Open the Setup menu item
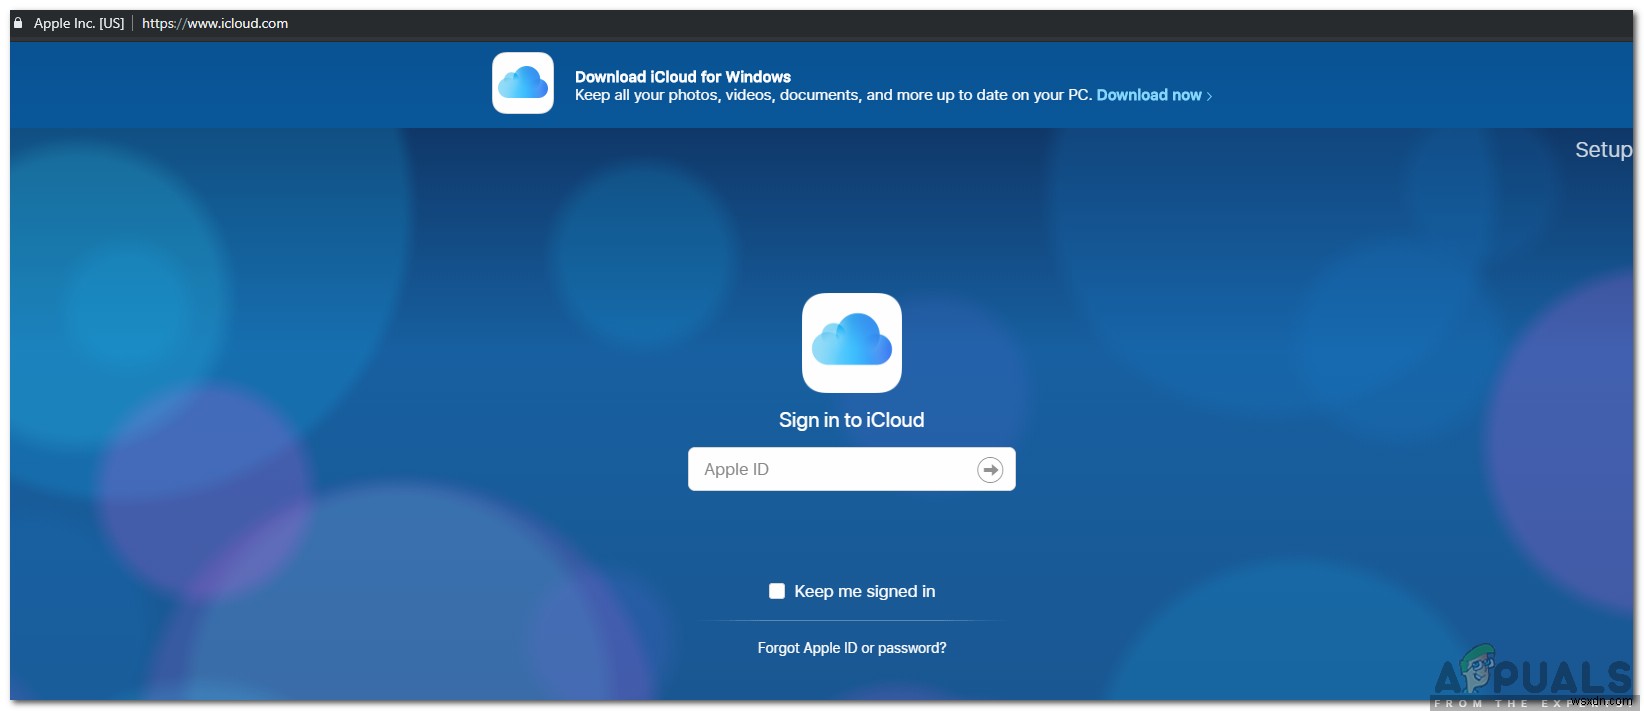This screenshot has height=711, width=1644. point(1603,150)
